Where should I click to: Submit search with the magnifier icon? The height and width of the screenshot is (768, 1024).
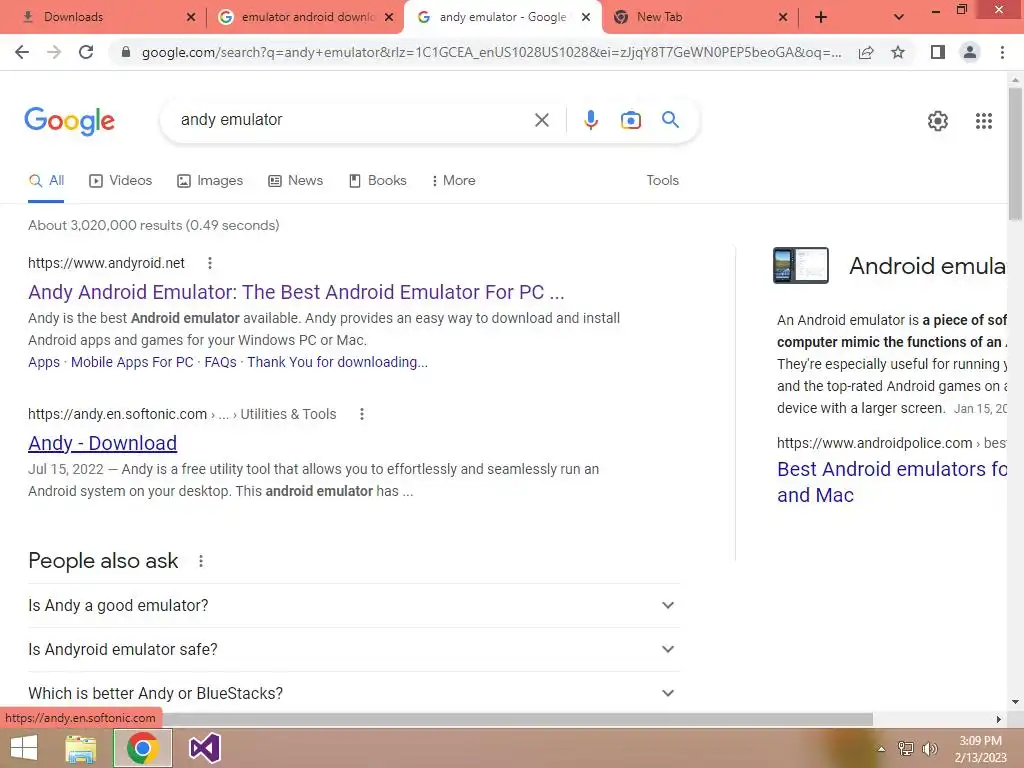pos(671,120)
